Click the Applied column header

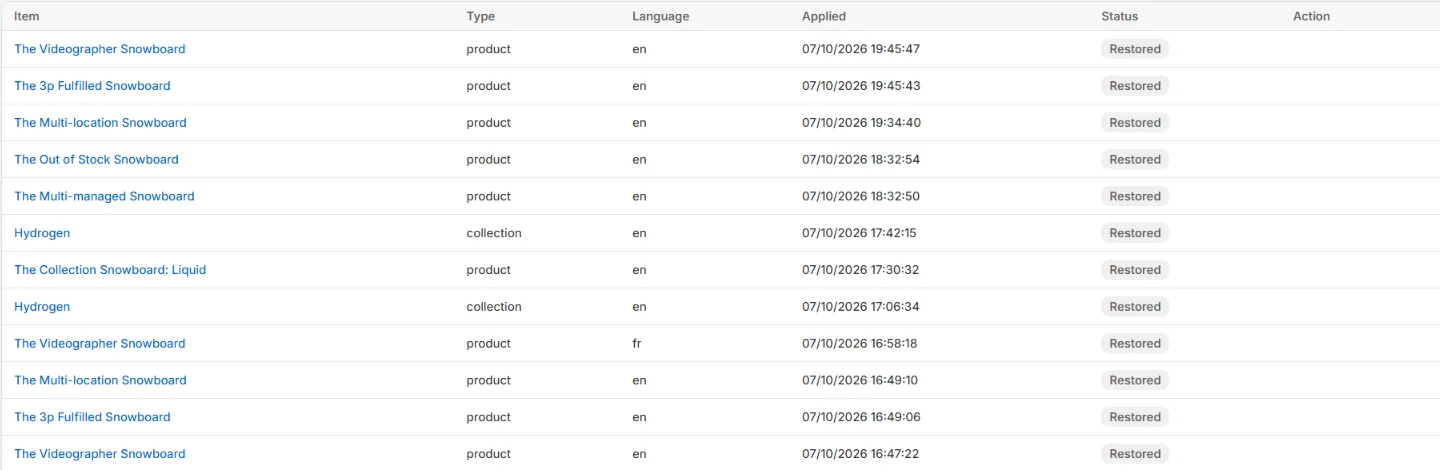(824, 17)
